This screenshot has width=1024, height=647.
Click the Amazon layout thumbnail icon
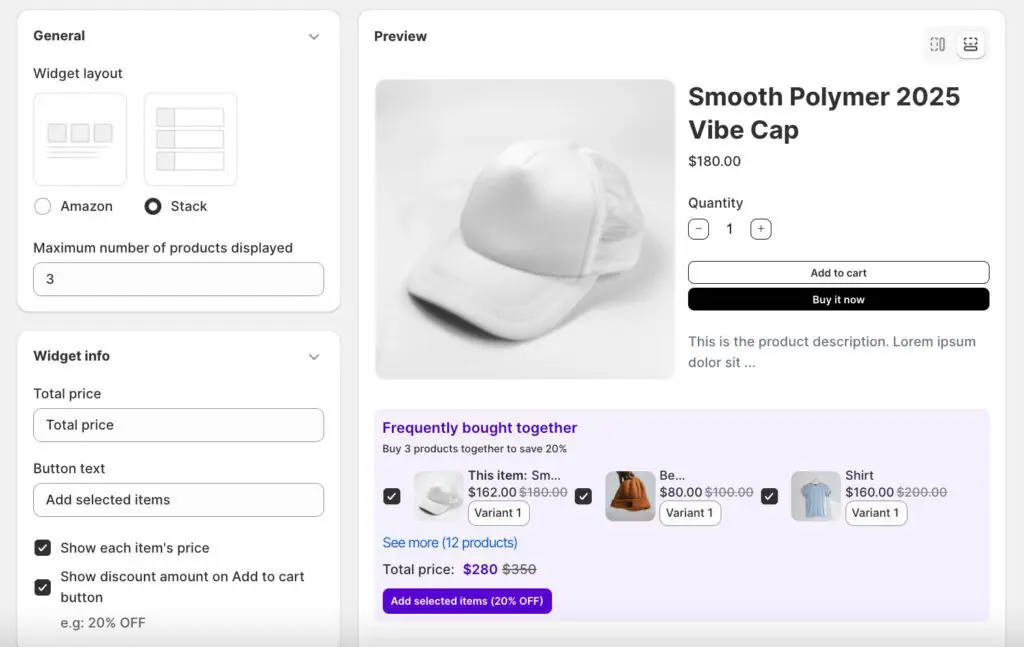pyautogui.click(x=80, y=139)
